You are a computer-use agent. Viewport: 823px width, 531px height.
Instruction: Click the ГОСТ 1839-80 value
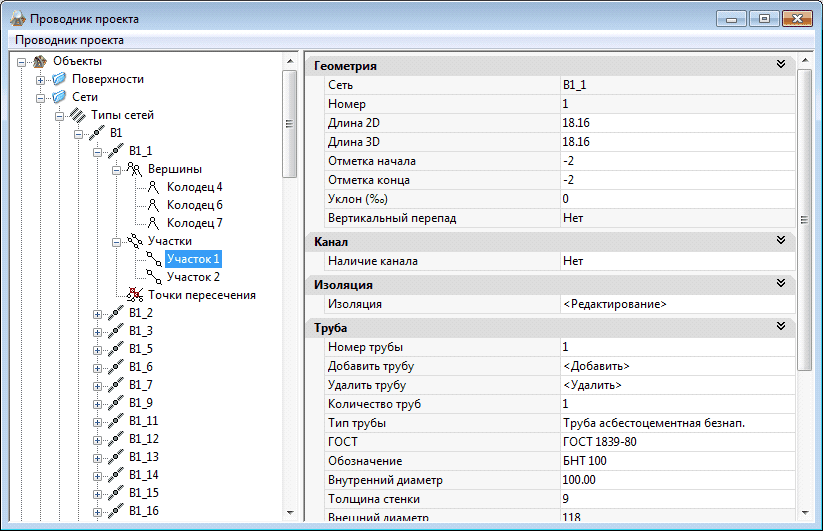[x=599, y=442]
